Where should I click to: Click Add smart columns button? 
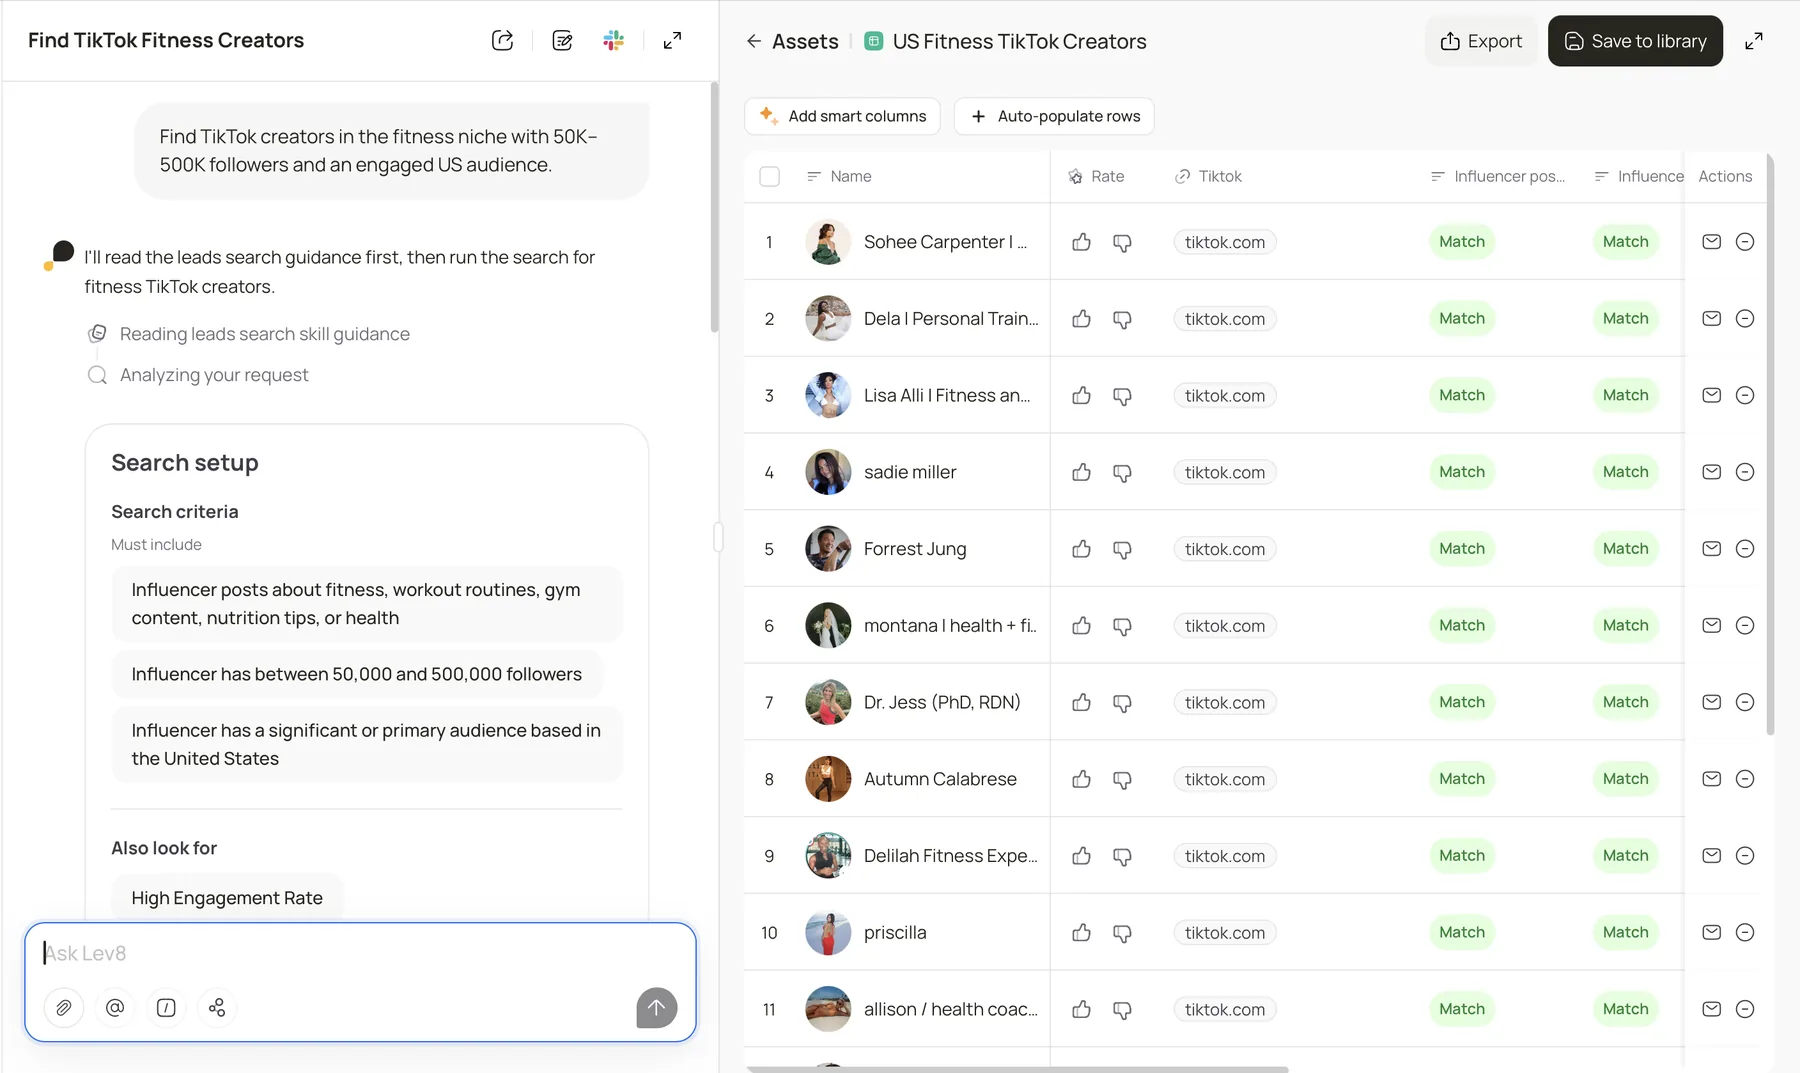click(x=842, y=116)
